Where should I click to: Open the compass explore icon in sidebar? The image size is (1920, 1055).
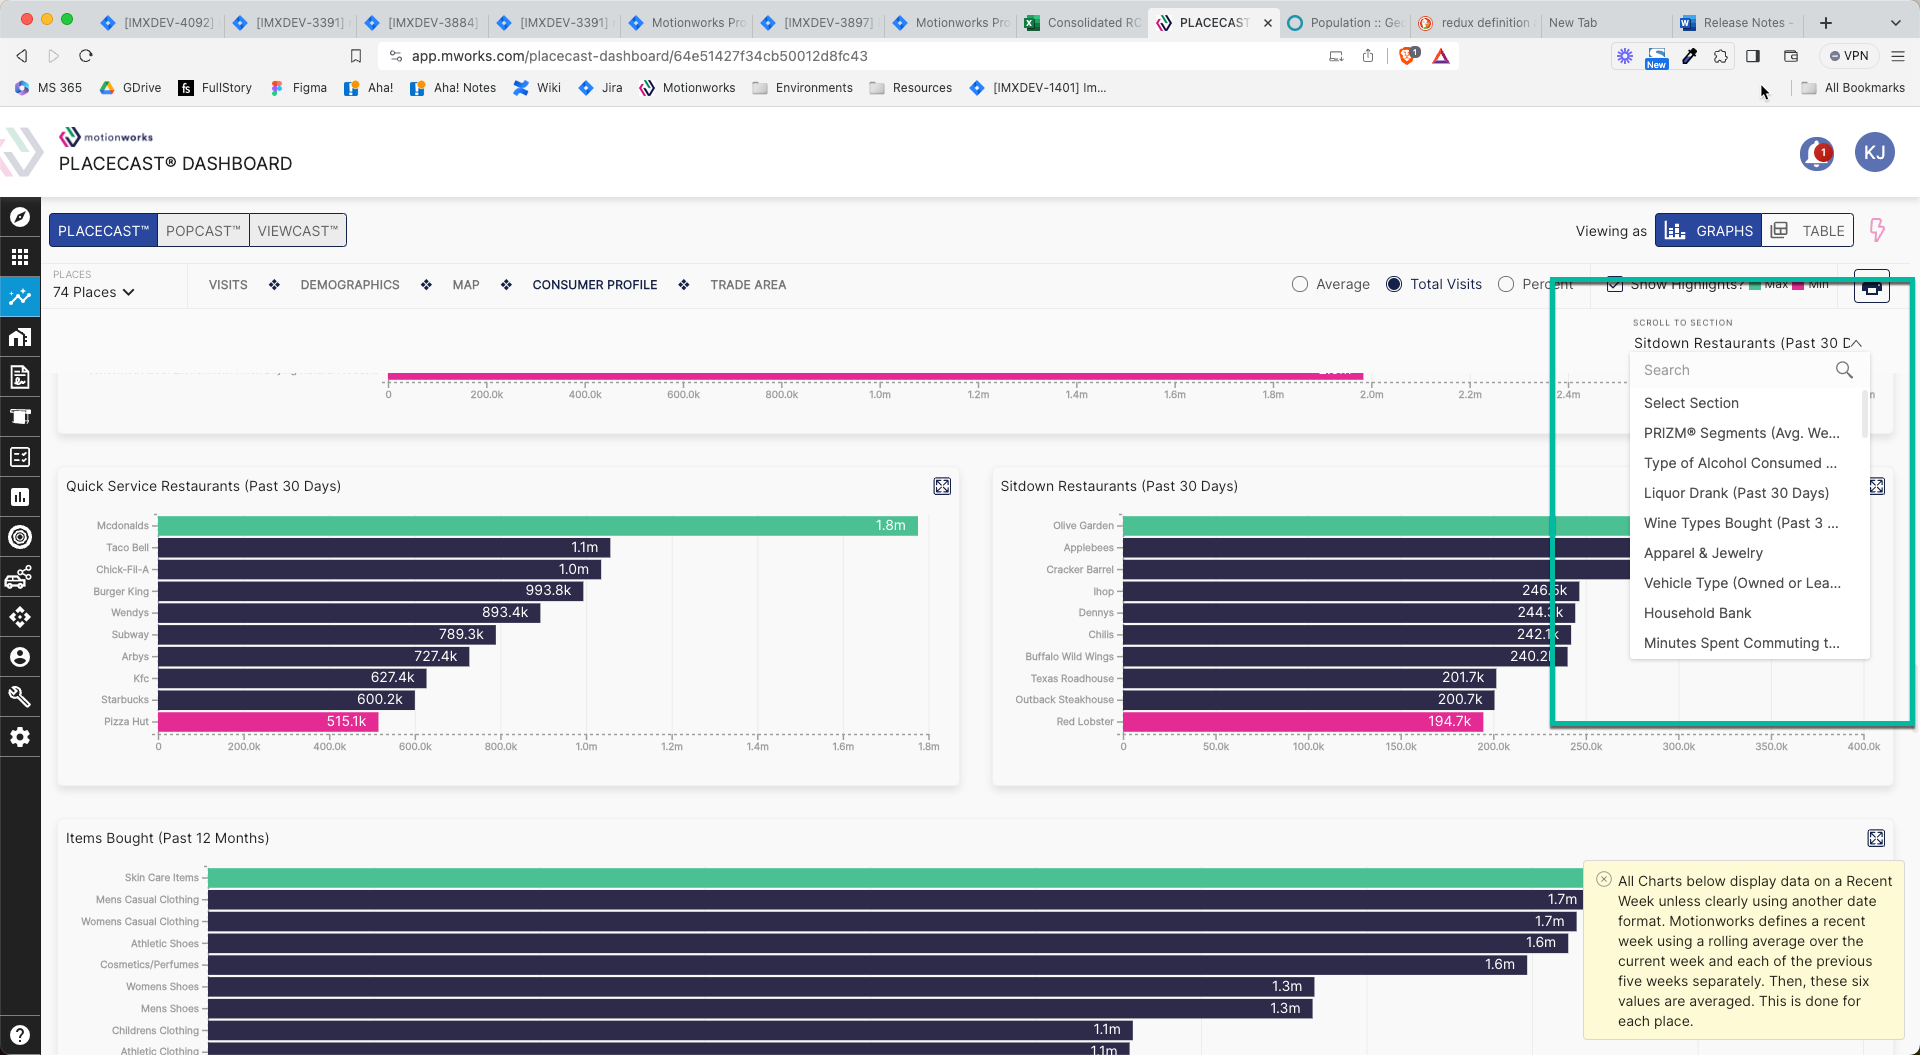pyautogui.click(x=20, y=217)
